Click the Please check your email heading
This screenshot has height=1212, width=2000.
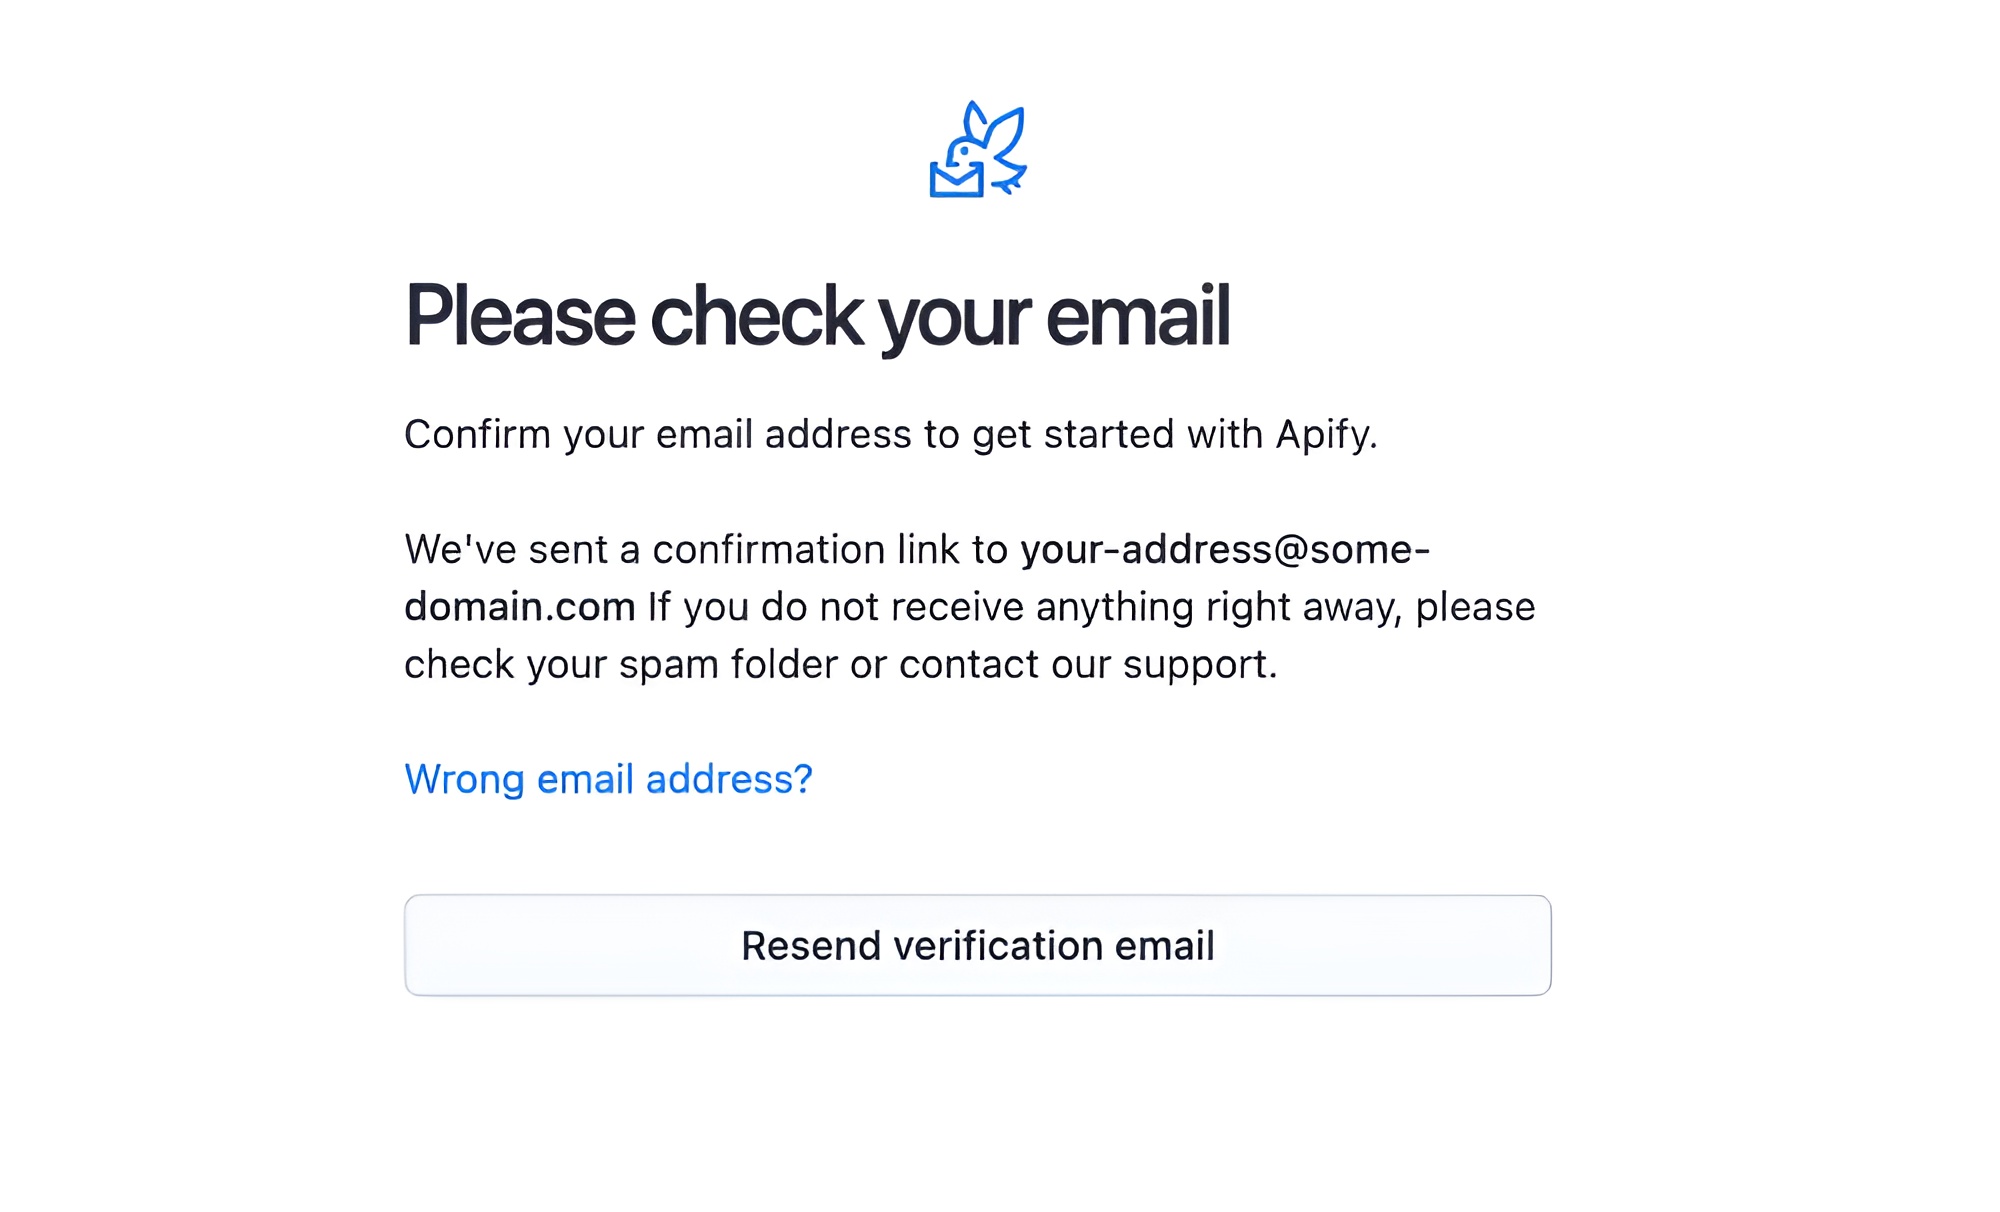click(818, 315)
